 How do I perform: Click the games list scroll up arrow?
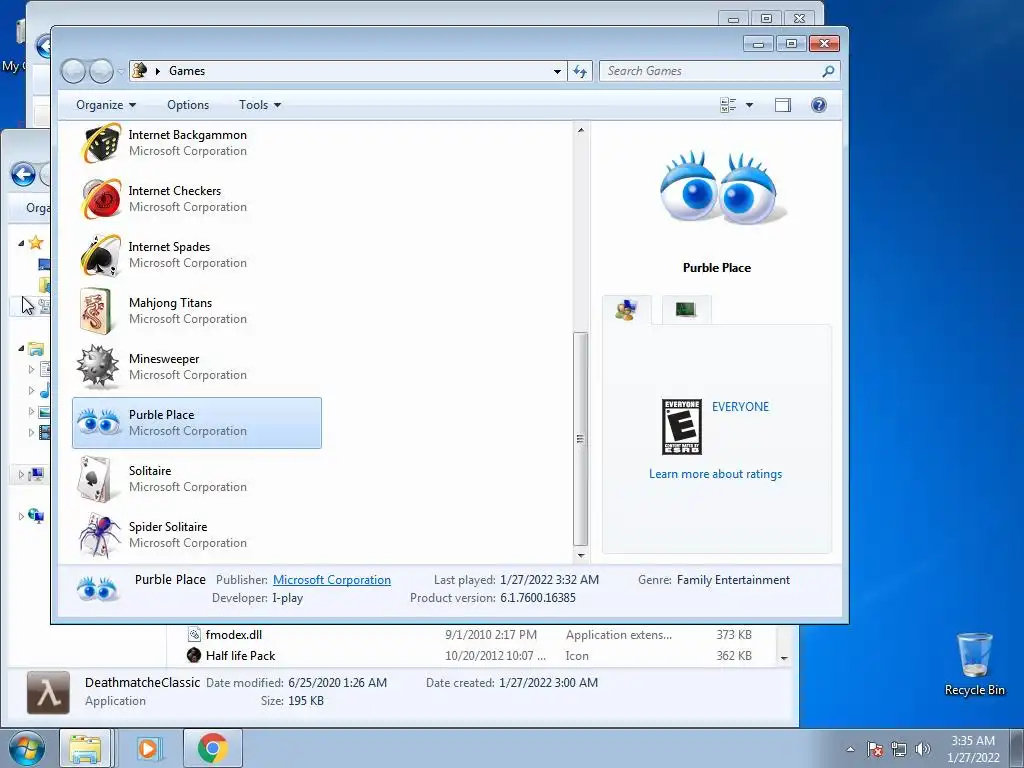point(581,130)
